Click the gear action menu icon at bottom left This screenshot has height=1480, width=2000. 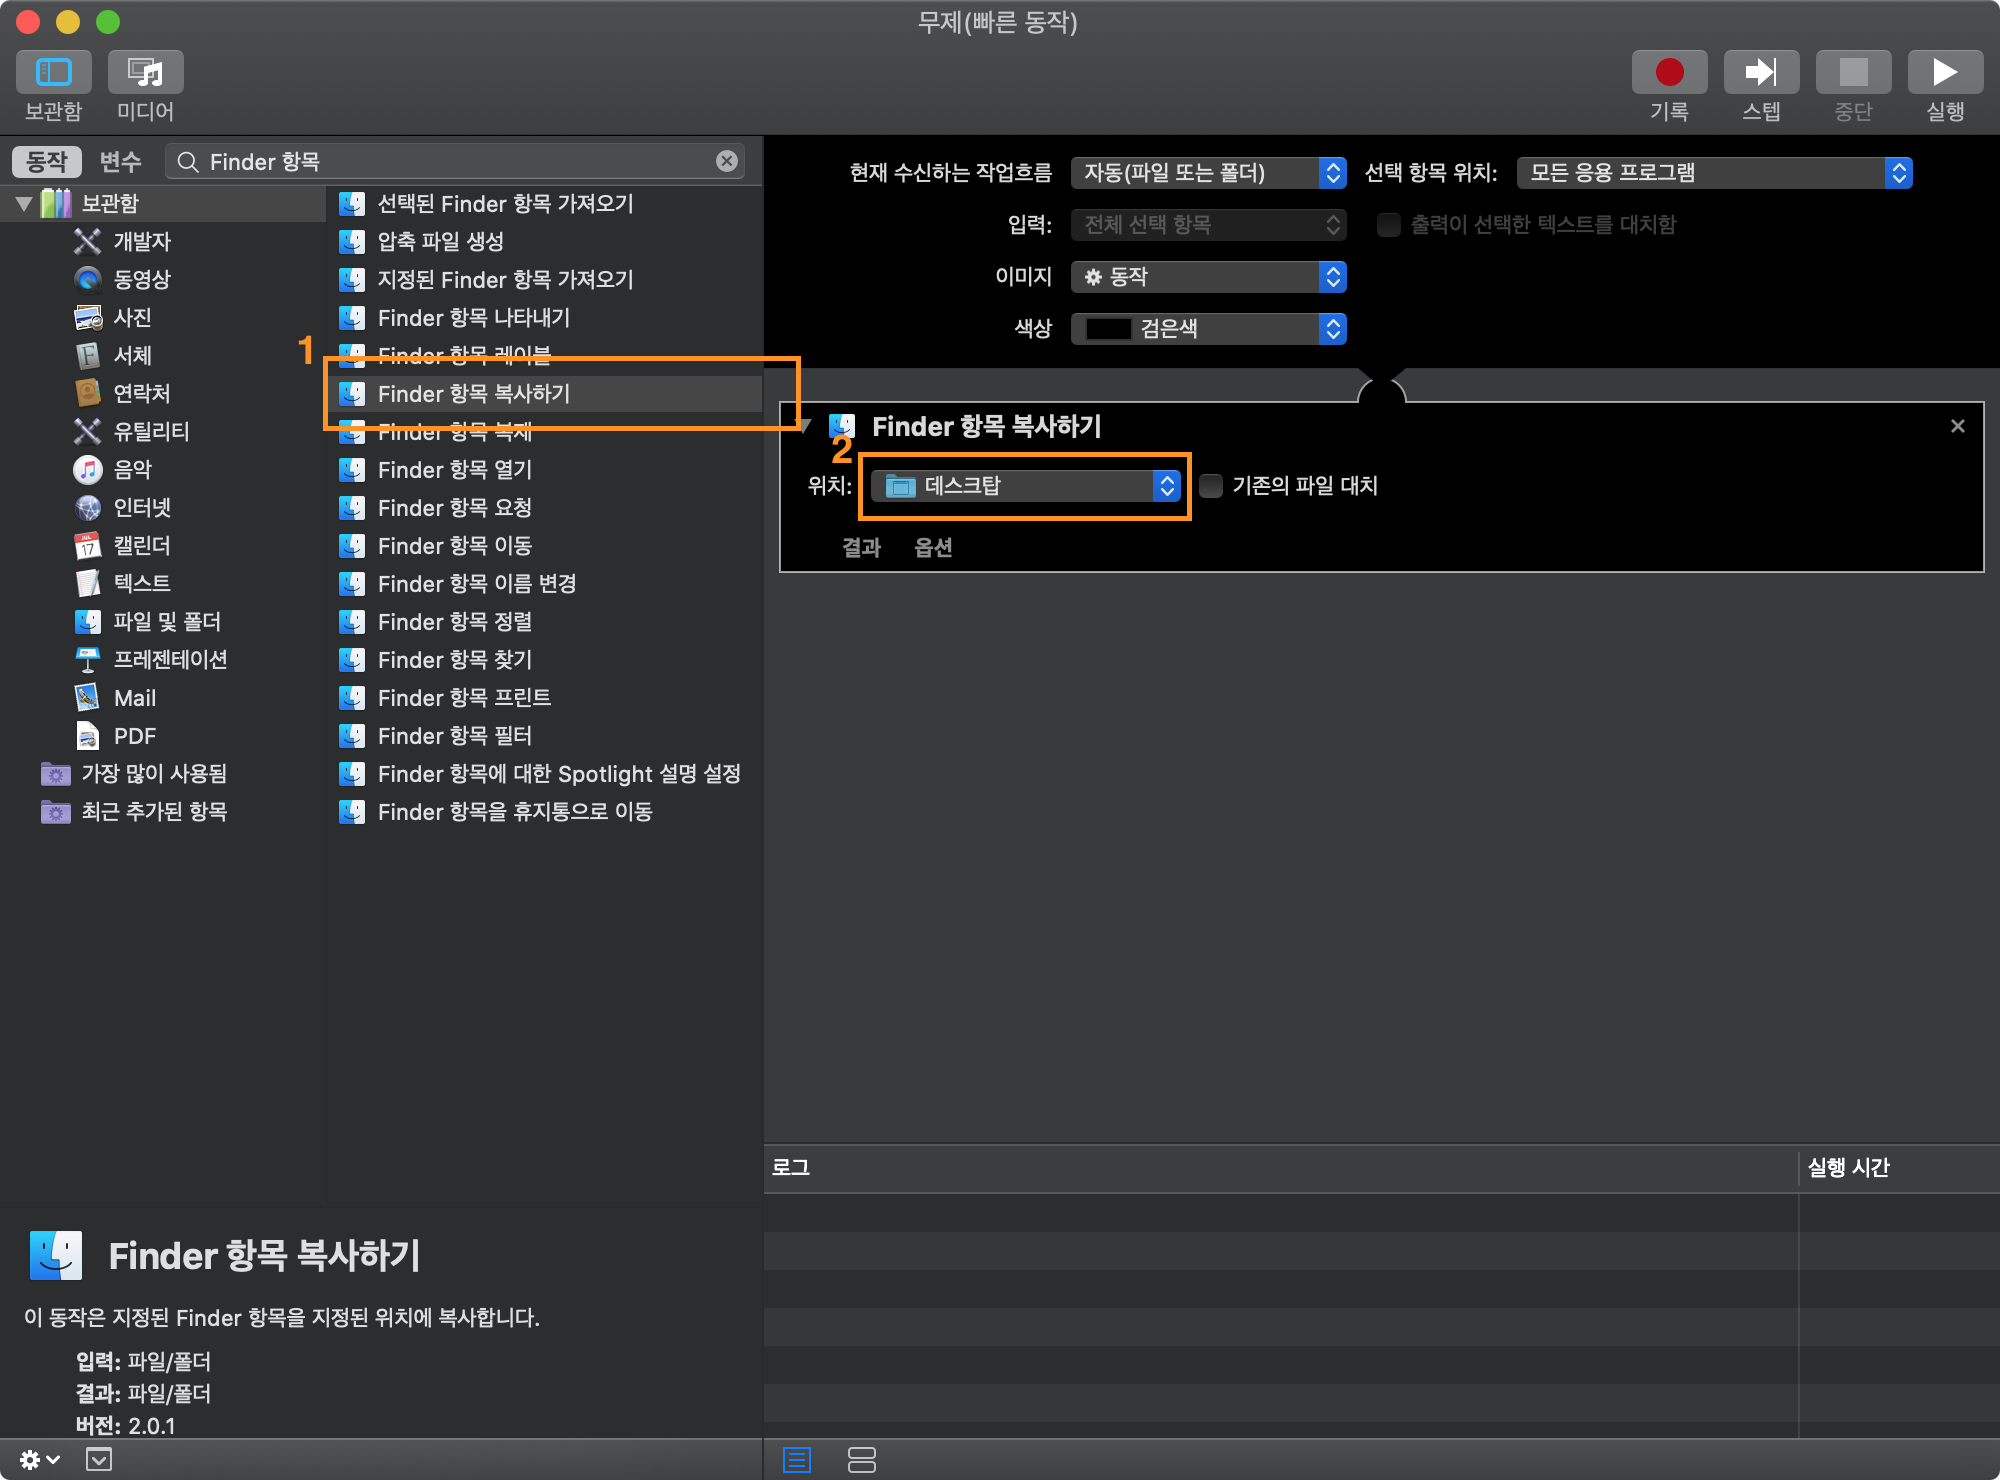[x=38, y=1460]
